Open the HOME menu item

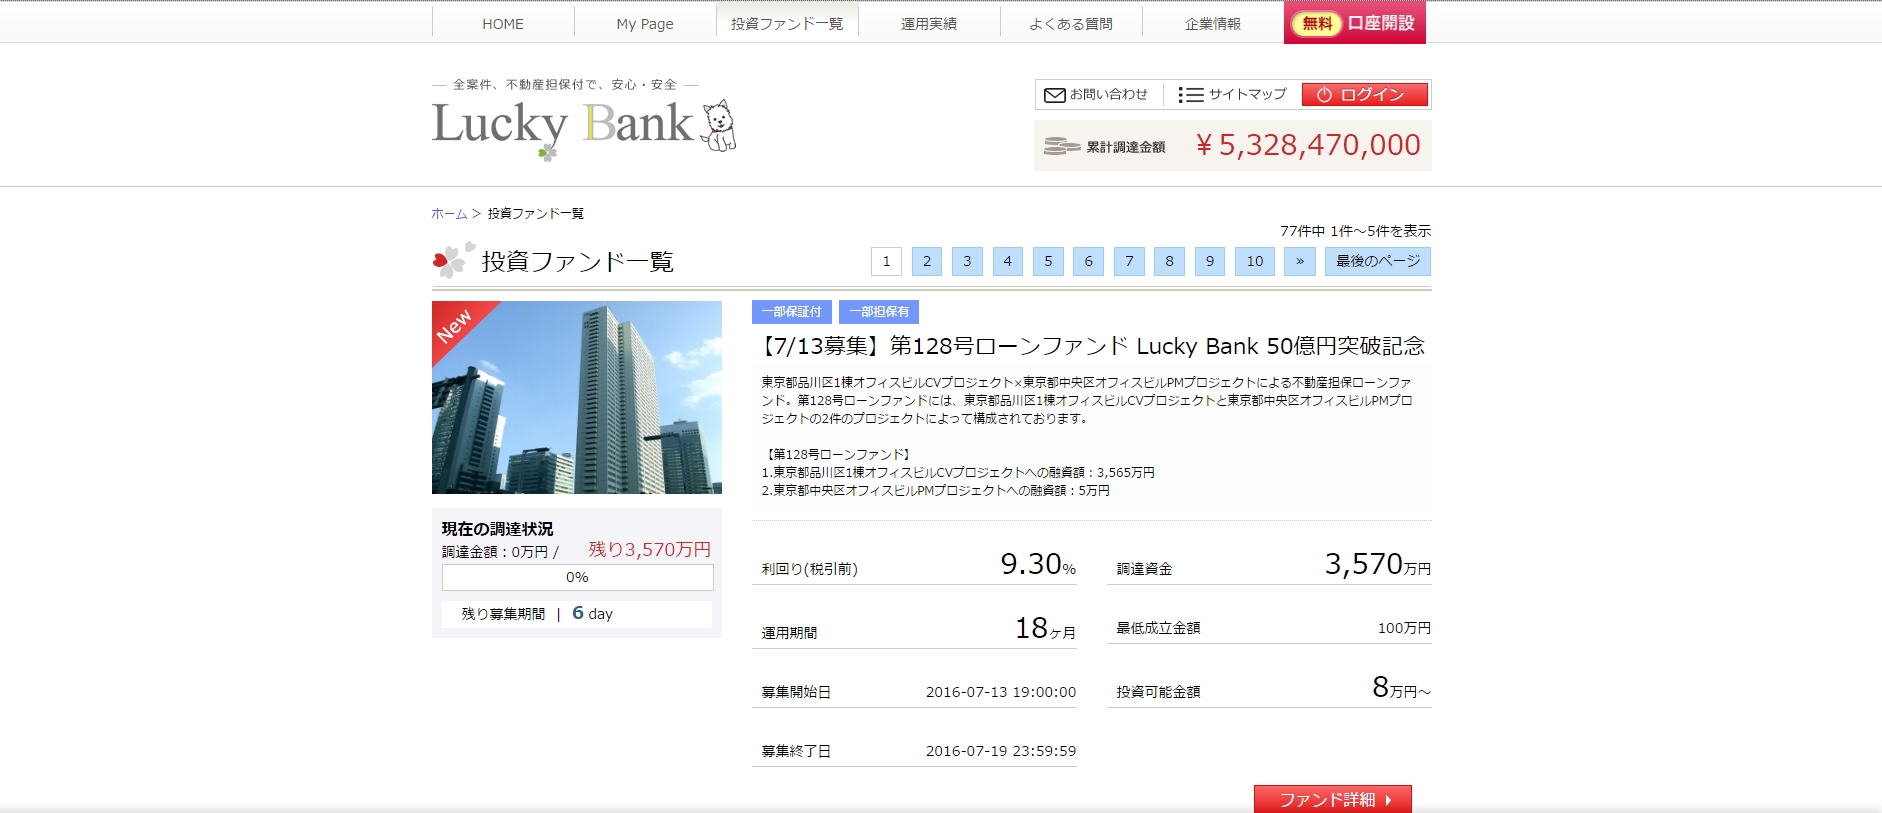click(503, 23)
